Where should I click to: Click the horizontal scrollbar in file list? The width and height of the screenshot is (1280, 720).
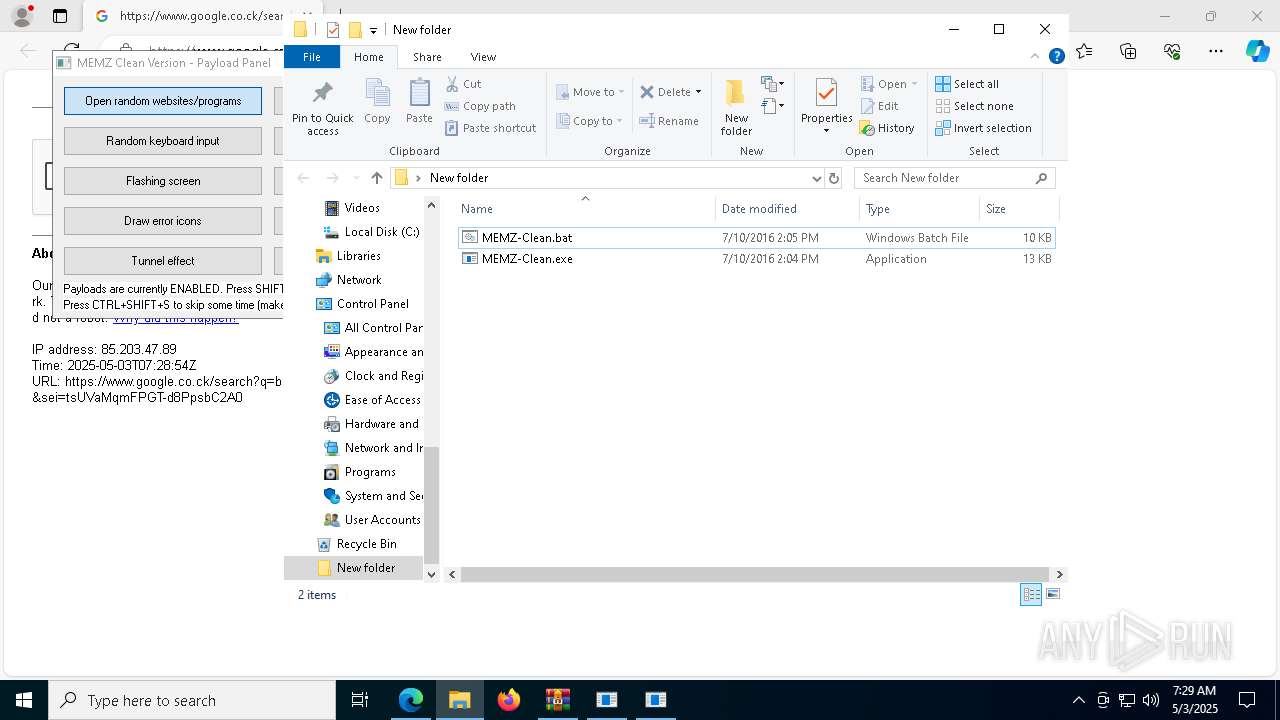pos(756,574)
